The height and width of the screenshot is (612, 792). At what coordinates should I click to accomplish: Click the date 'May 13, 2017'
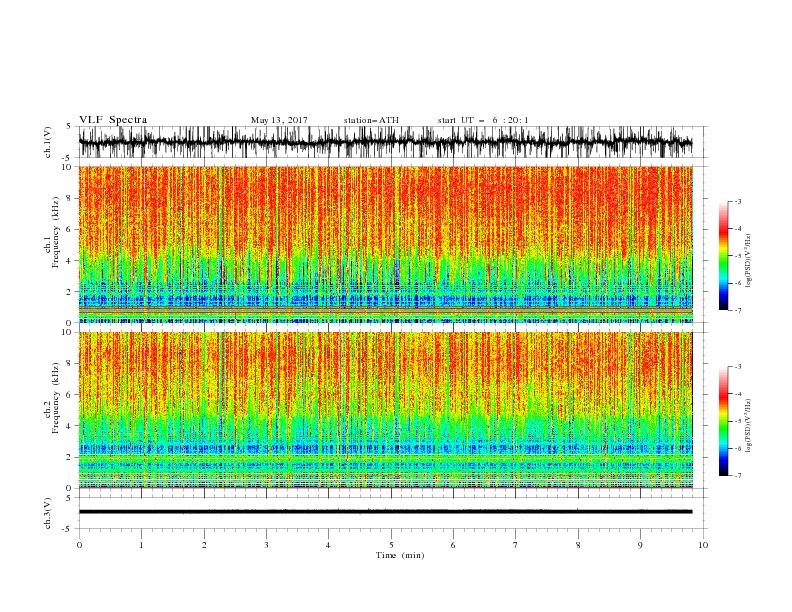[x=279, y=120]
